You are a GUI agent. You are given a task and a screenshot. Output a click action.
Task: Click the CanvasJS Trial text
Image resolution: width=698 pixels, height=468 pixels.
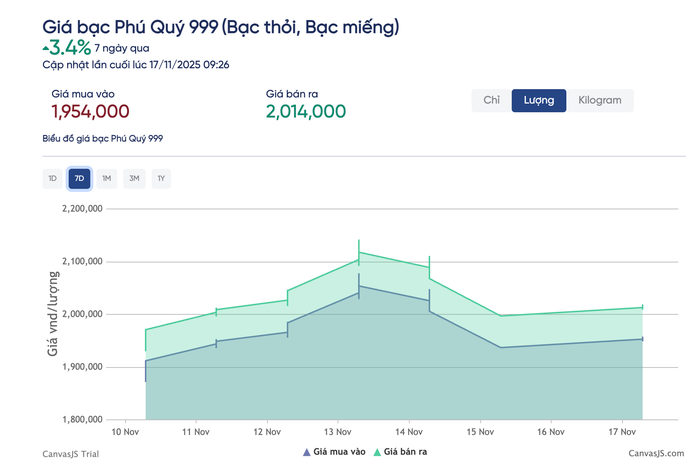tap(70, 453)
